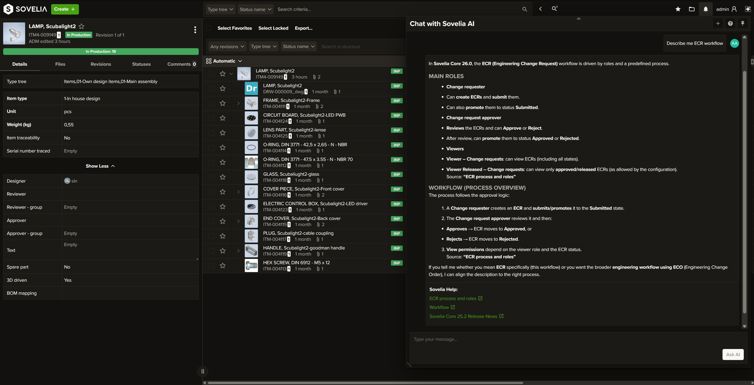Open the Any revisions dropdown
The image size is (754, 385).
[x=227, y=47]
